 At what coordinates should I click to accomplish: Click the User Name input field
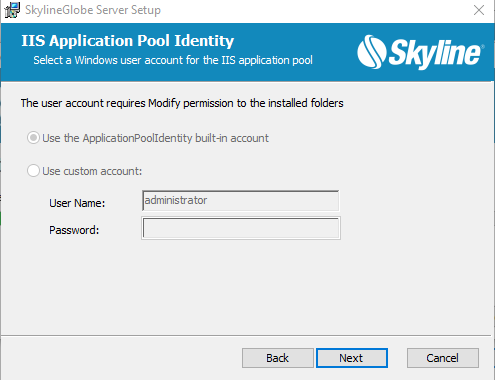(240, 200)
